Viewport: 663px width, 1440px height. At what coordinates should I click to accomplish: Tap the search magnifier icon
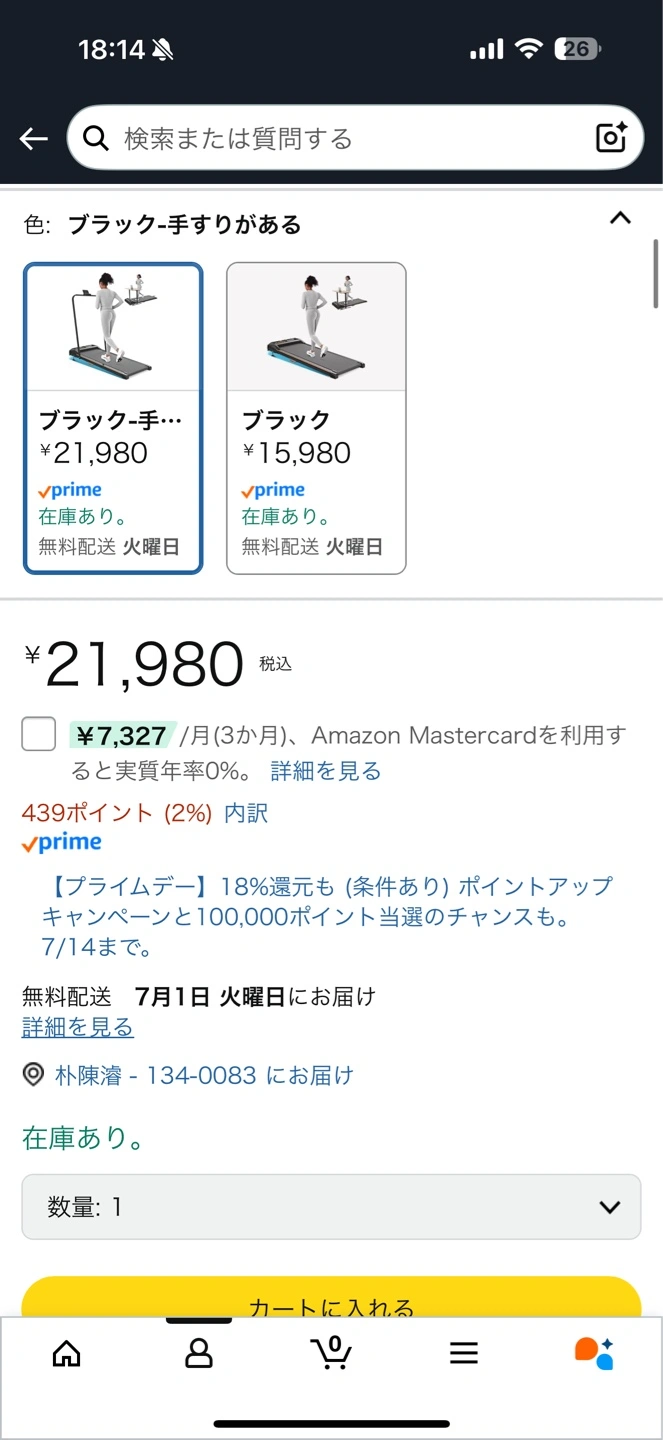(96, 138)
